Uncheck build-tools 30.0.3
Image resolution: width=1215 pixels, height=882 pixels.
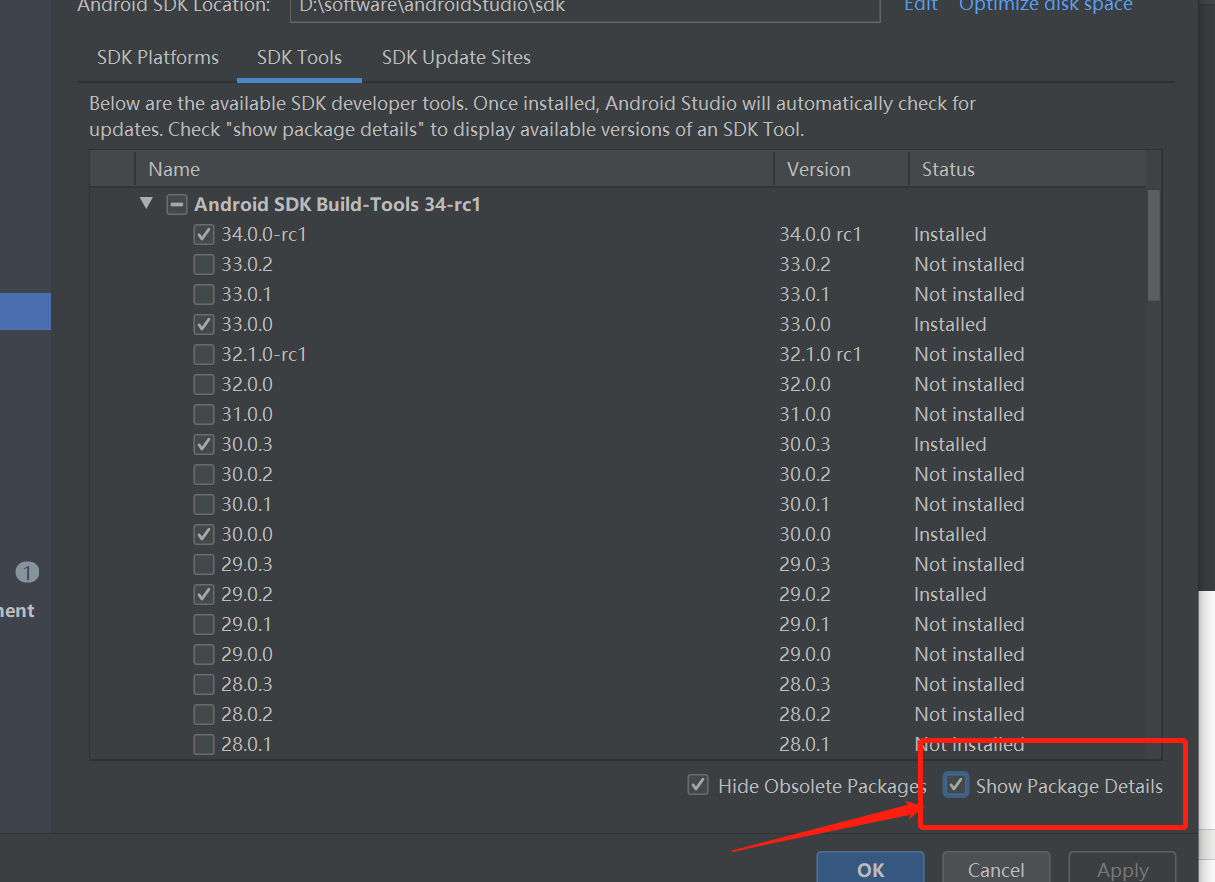coord(204,444)
